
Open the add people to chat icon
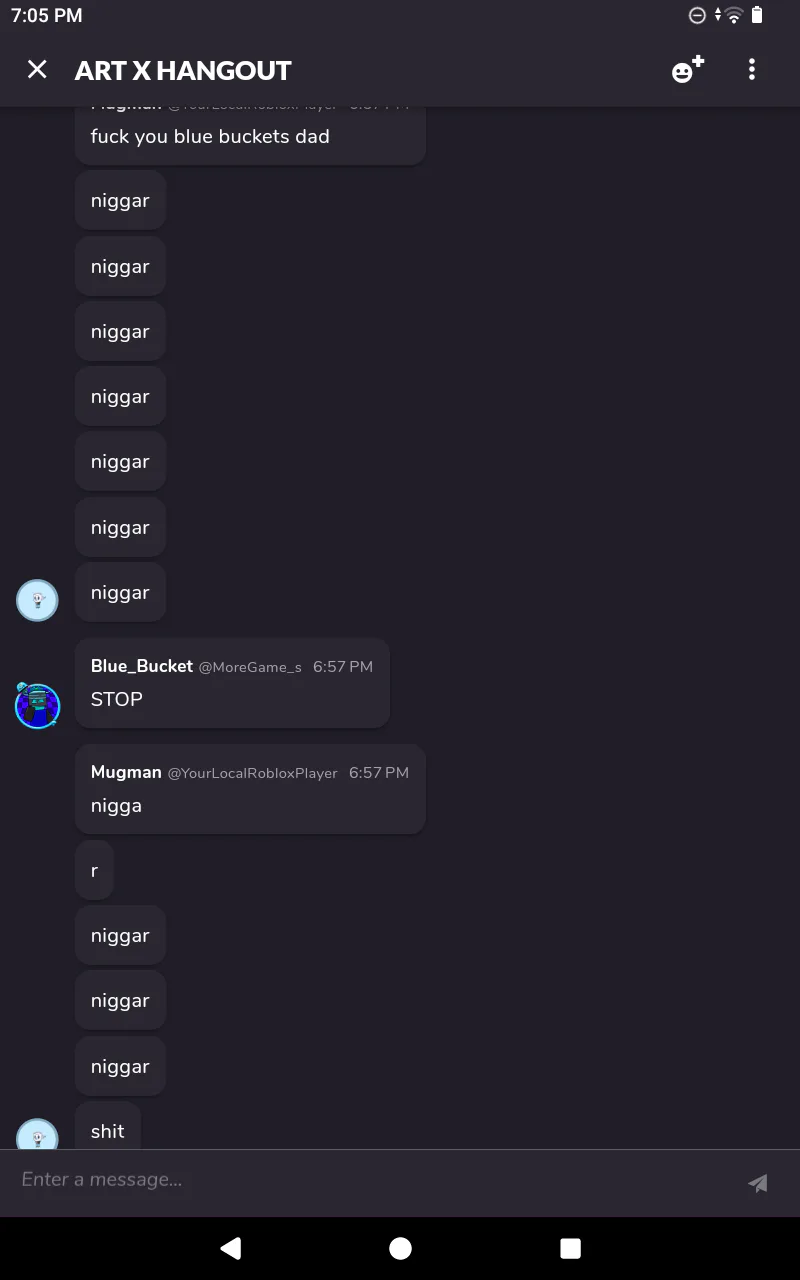pyautogui.click(x=688, y=70)
